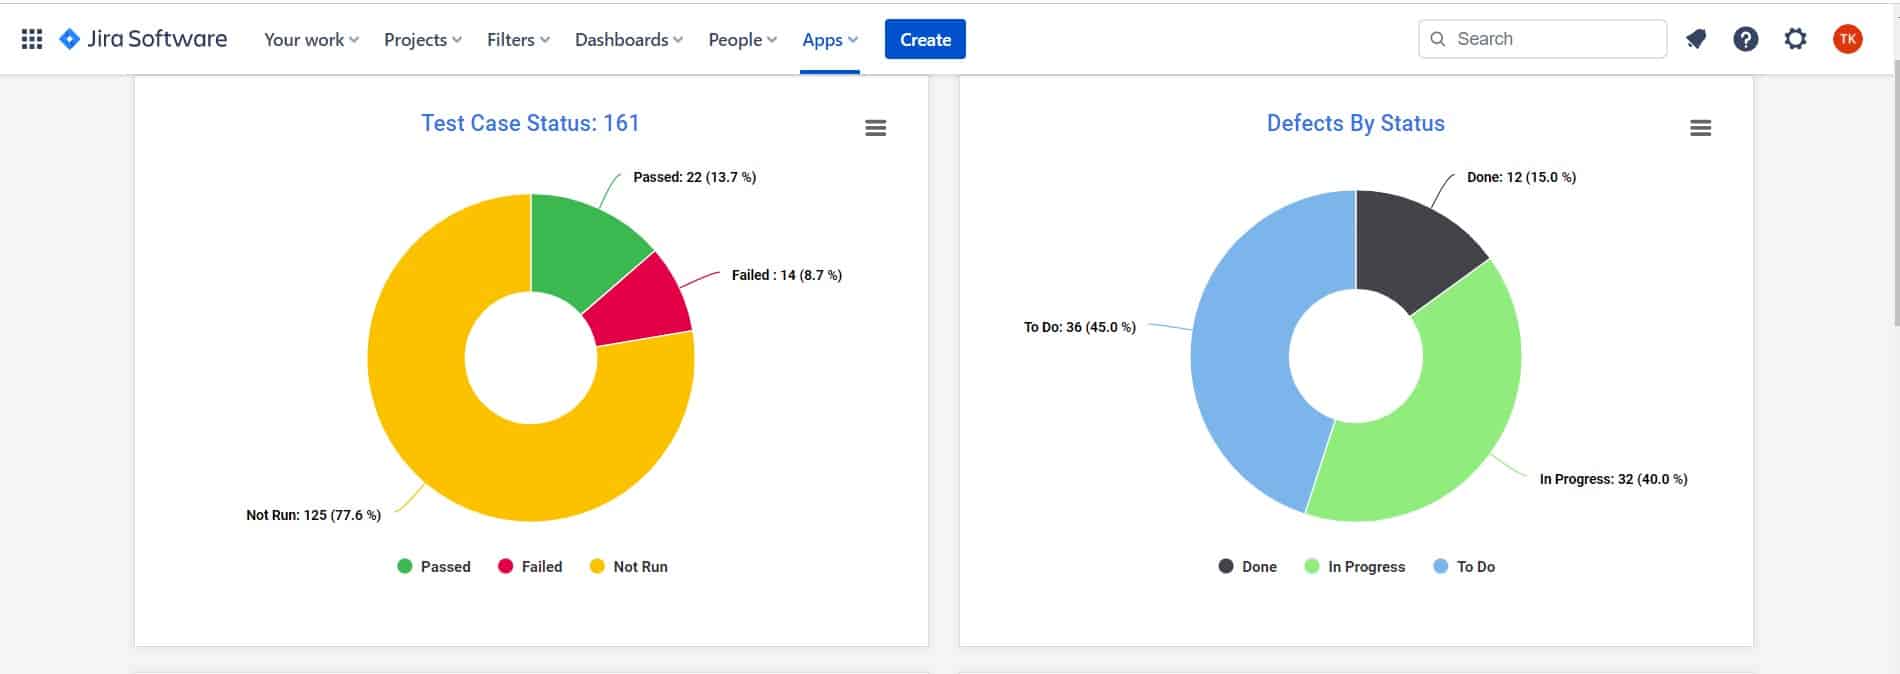
Task: Open the notifications bell icon
Action: (1696, 39)
